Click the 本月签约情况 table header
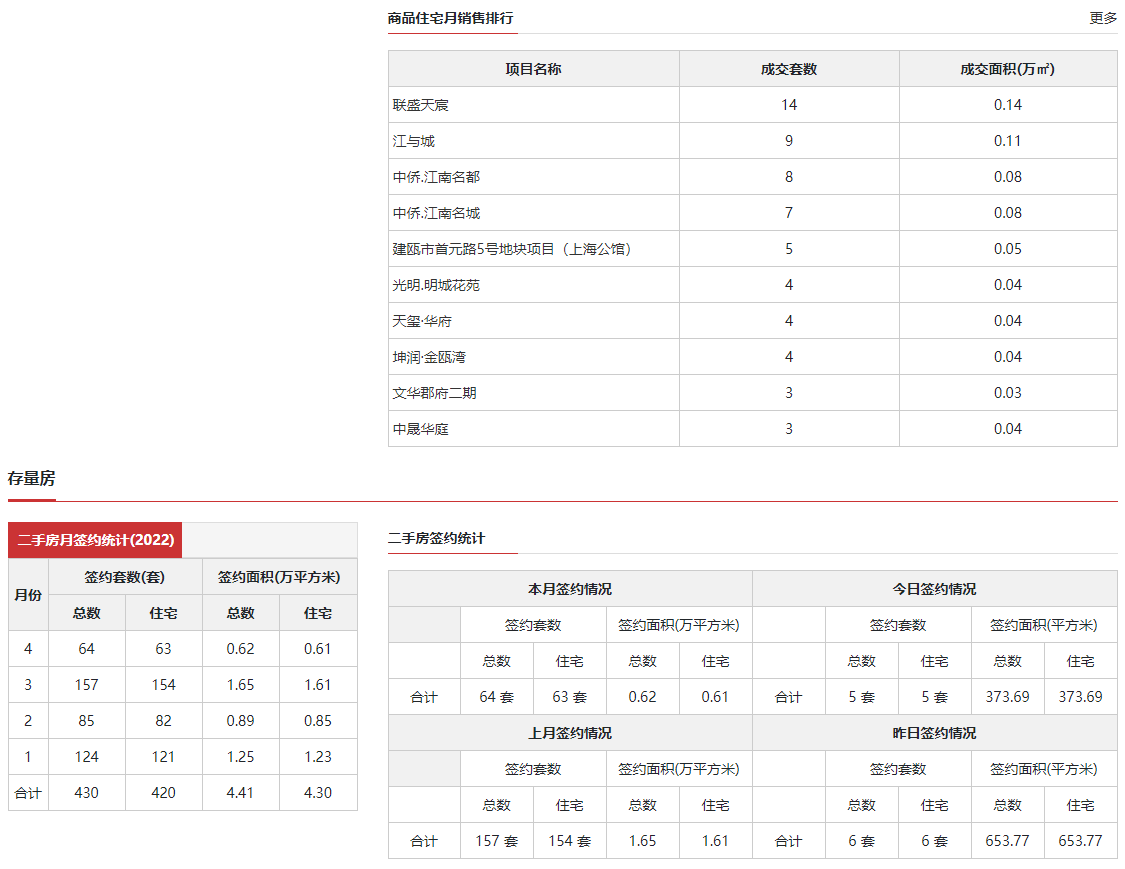 tap(570, 589)
